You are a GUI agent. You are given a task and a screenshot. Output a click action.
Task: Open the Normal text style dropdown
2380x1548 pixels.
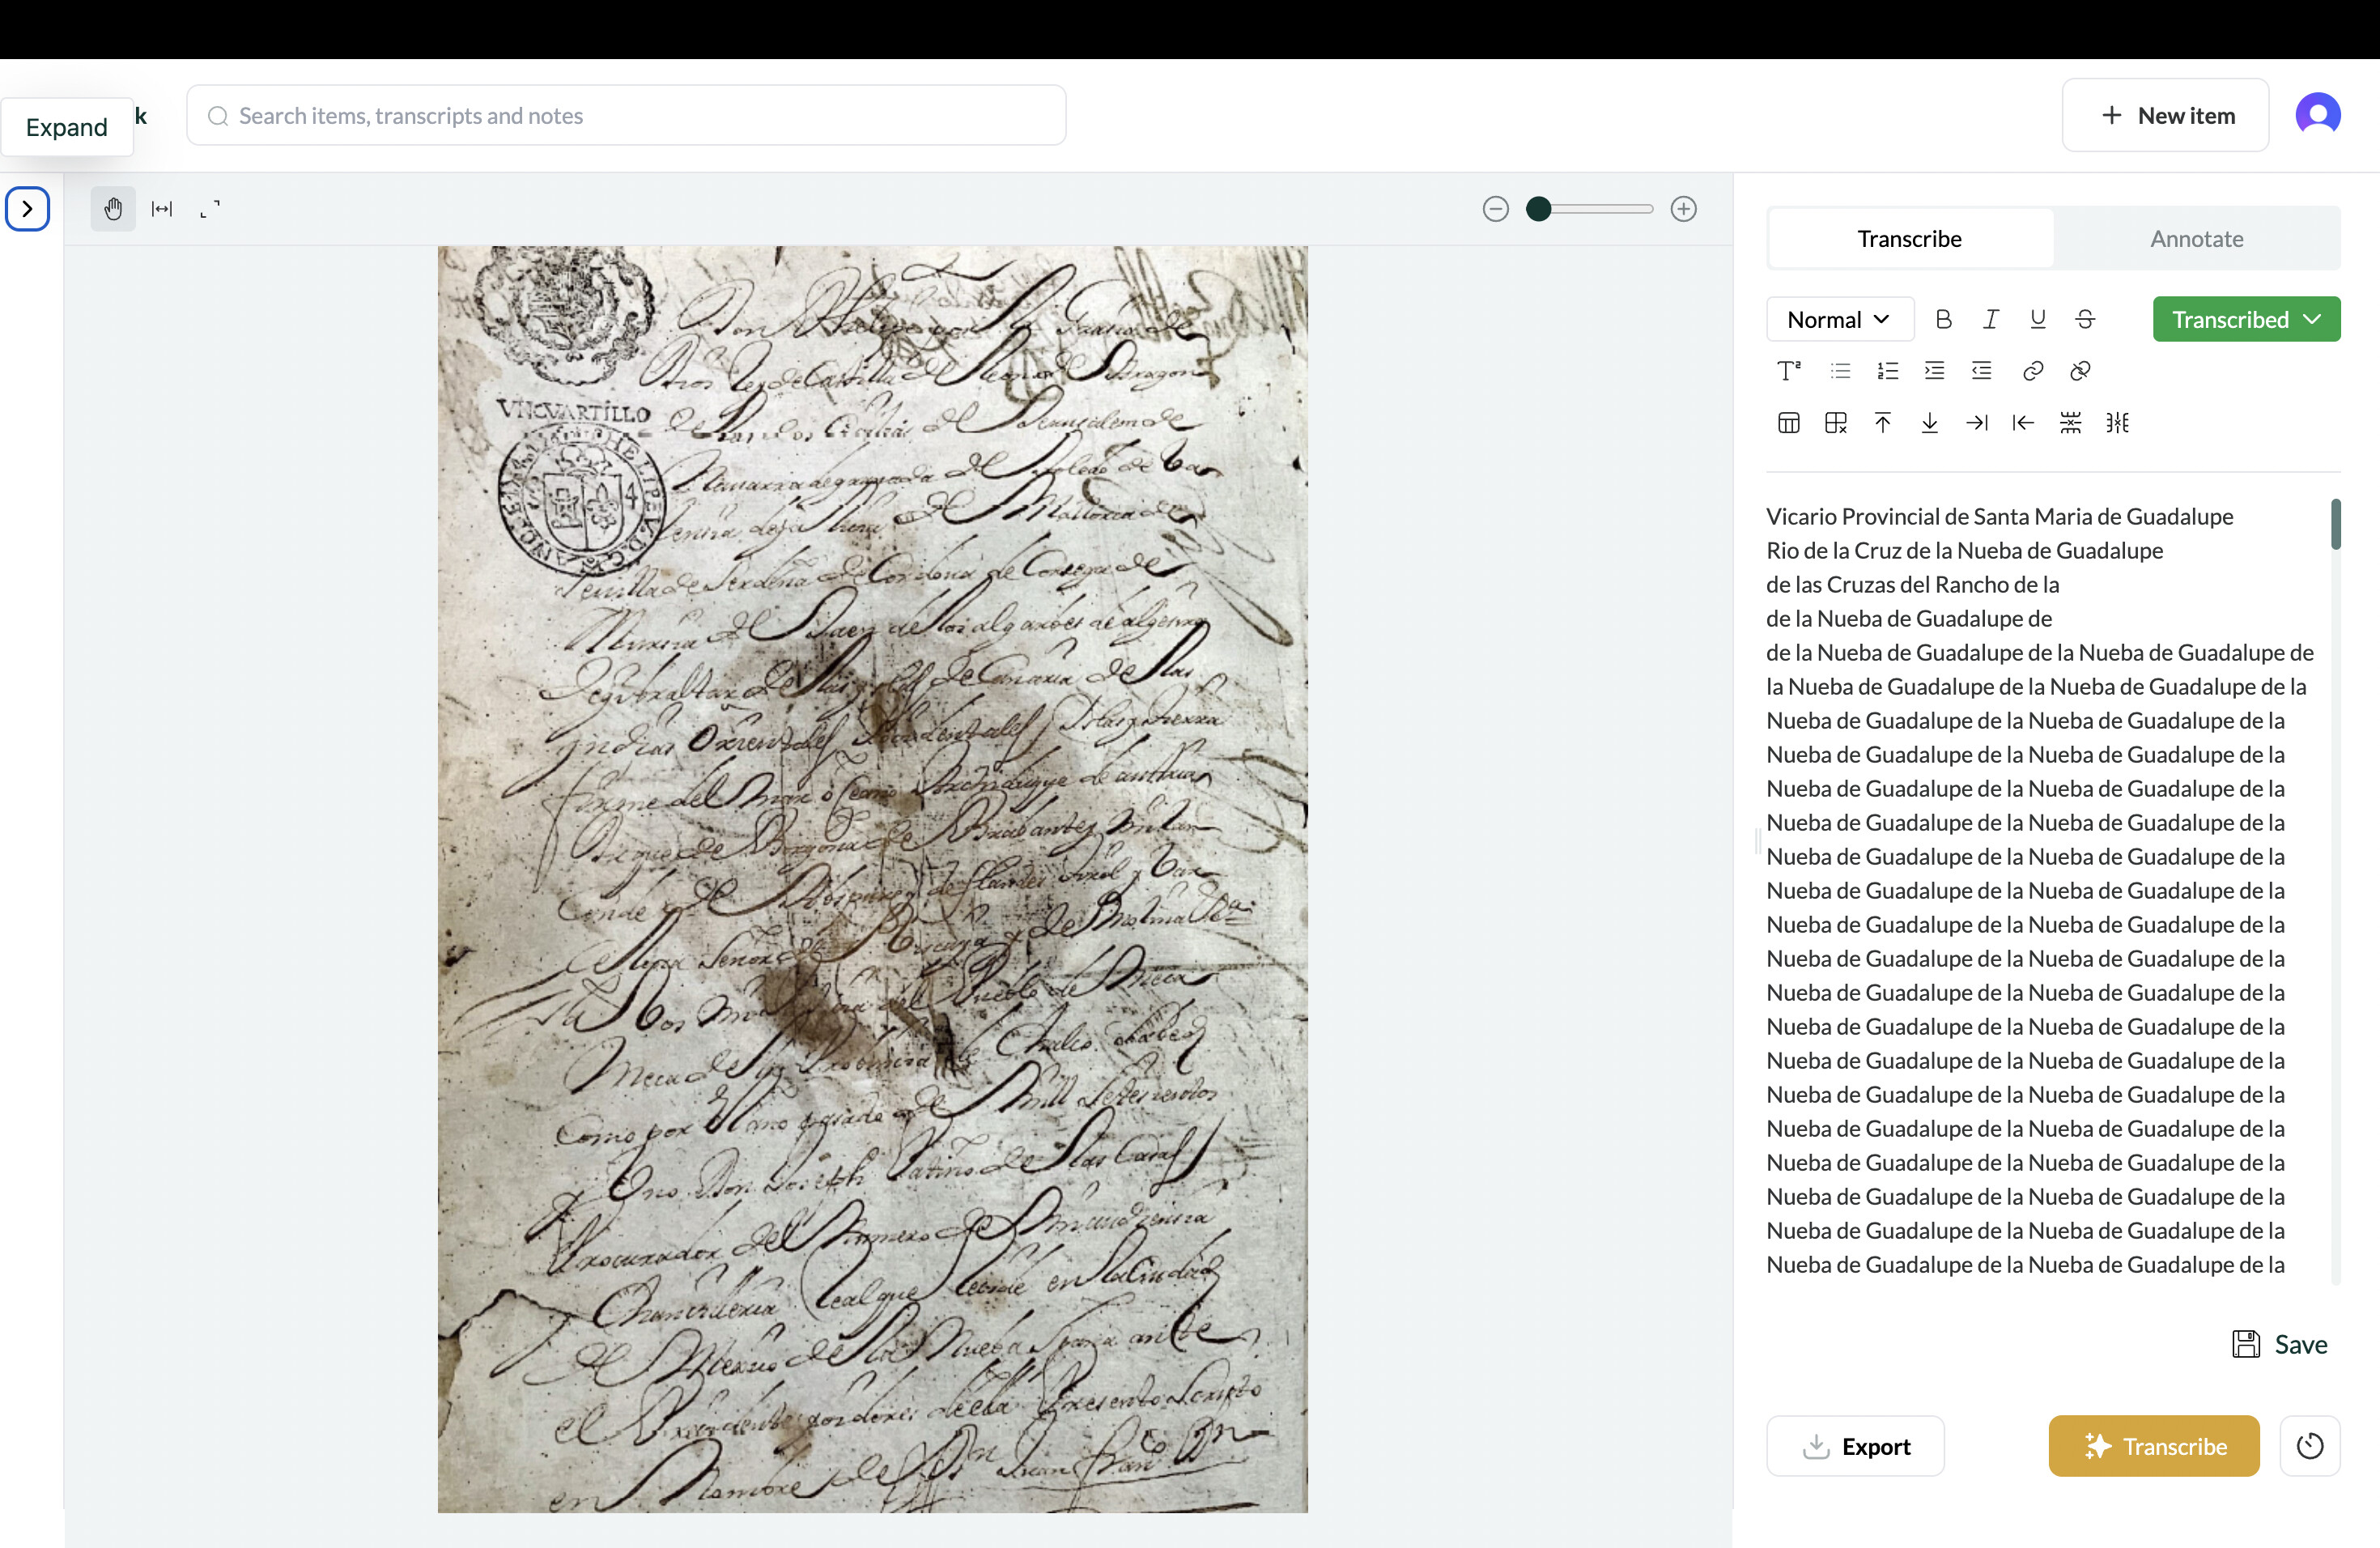coord(1838,320)
